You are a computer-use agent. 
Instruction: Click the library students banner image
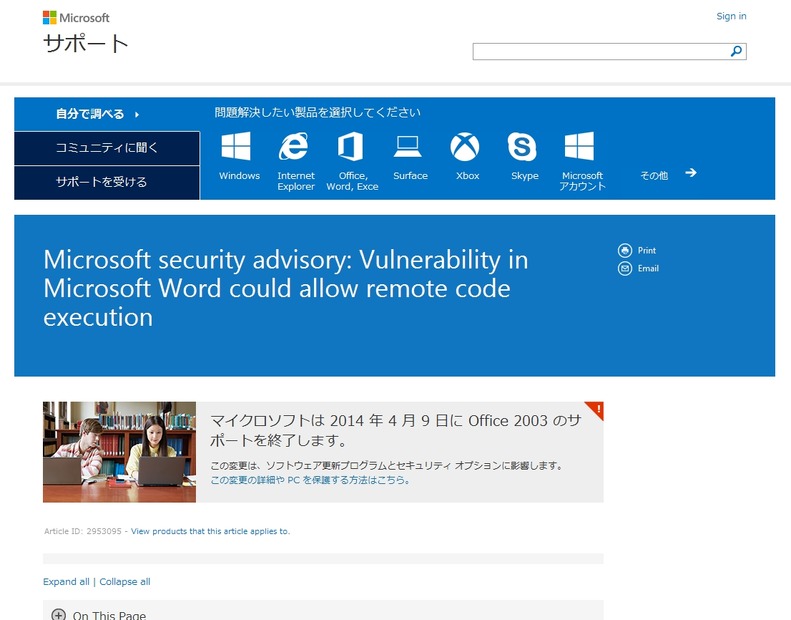[x=120, y=452]
